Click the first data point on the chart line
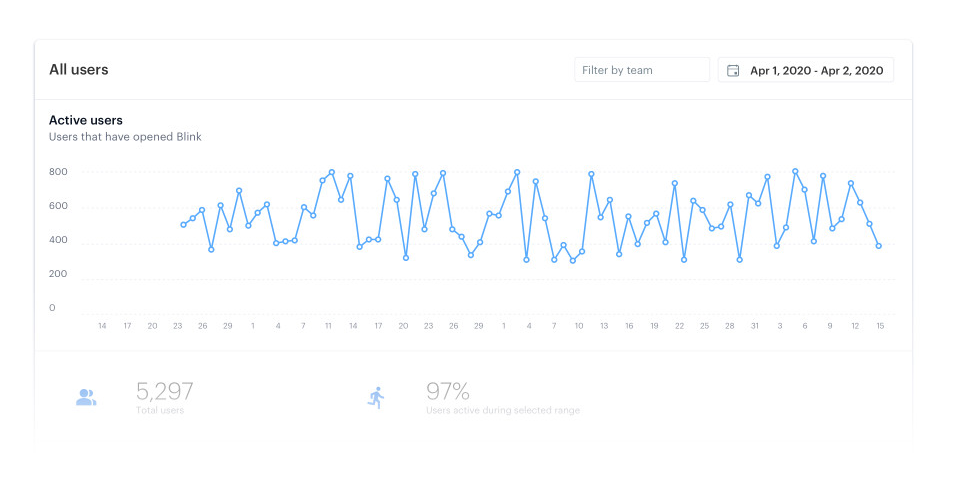This screenshot has width=975, height=500. (x=183, y=225)
